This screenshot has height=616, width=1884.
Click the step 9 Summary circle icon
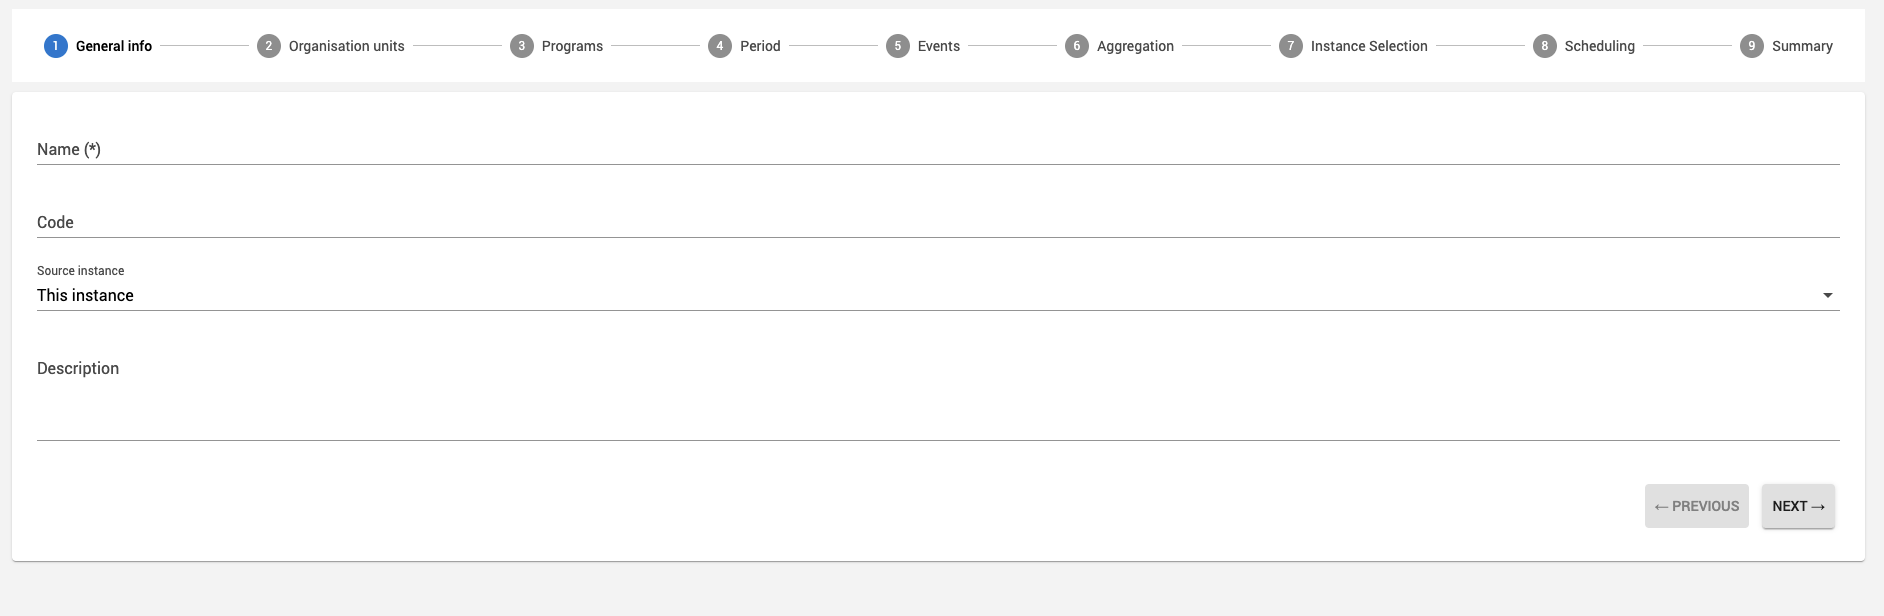point(1751,46)
